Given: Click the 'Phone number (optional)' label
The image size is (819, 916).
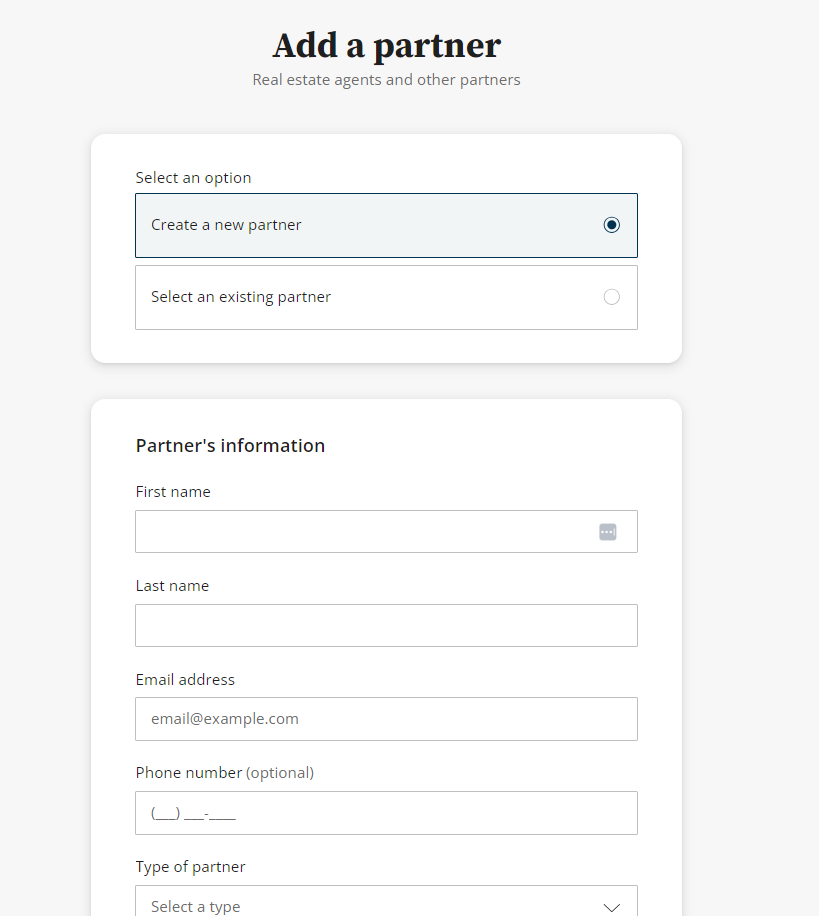Looking at the screenshot, I should pyautogui.click(x=225, y=773).
